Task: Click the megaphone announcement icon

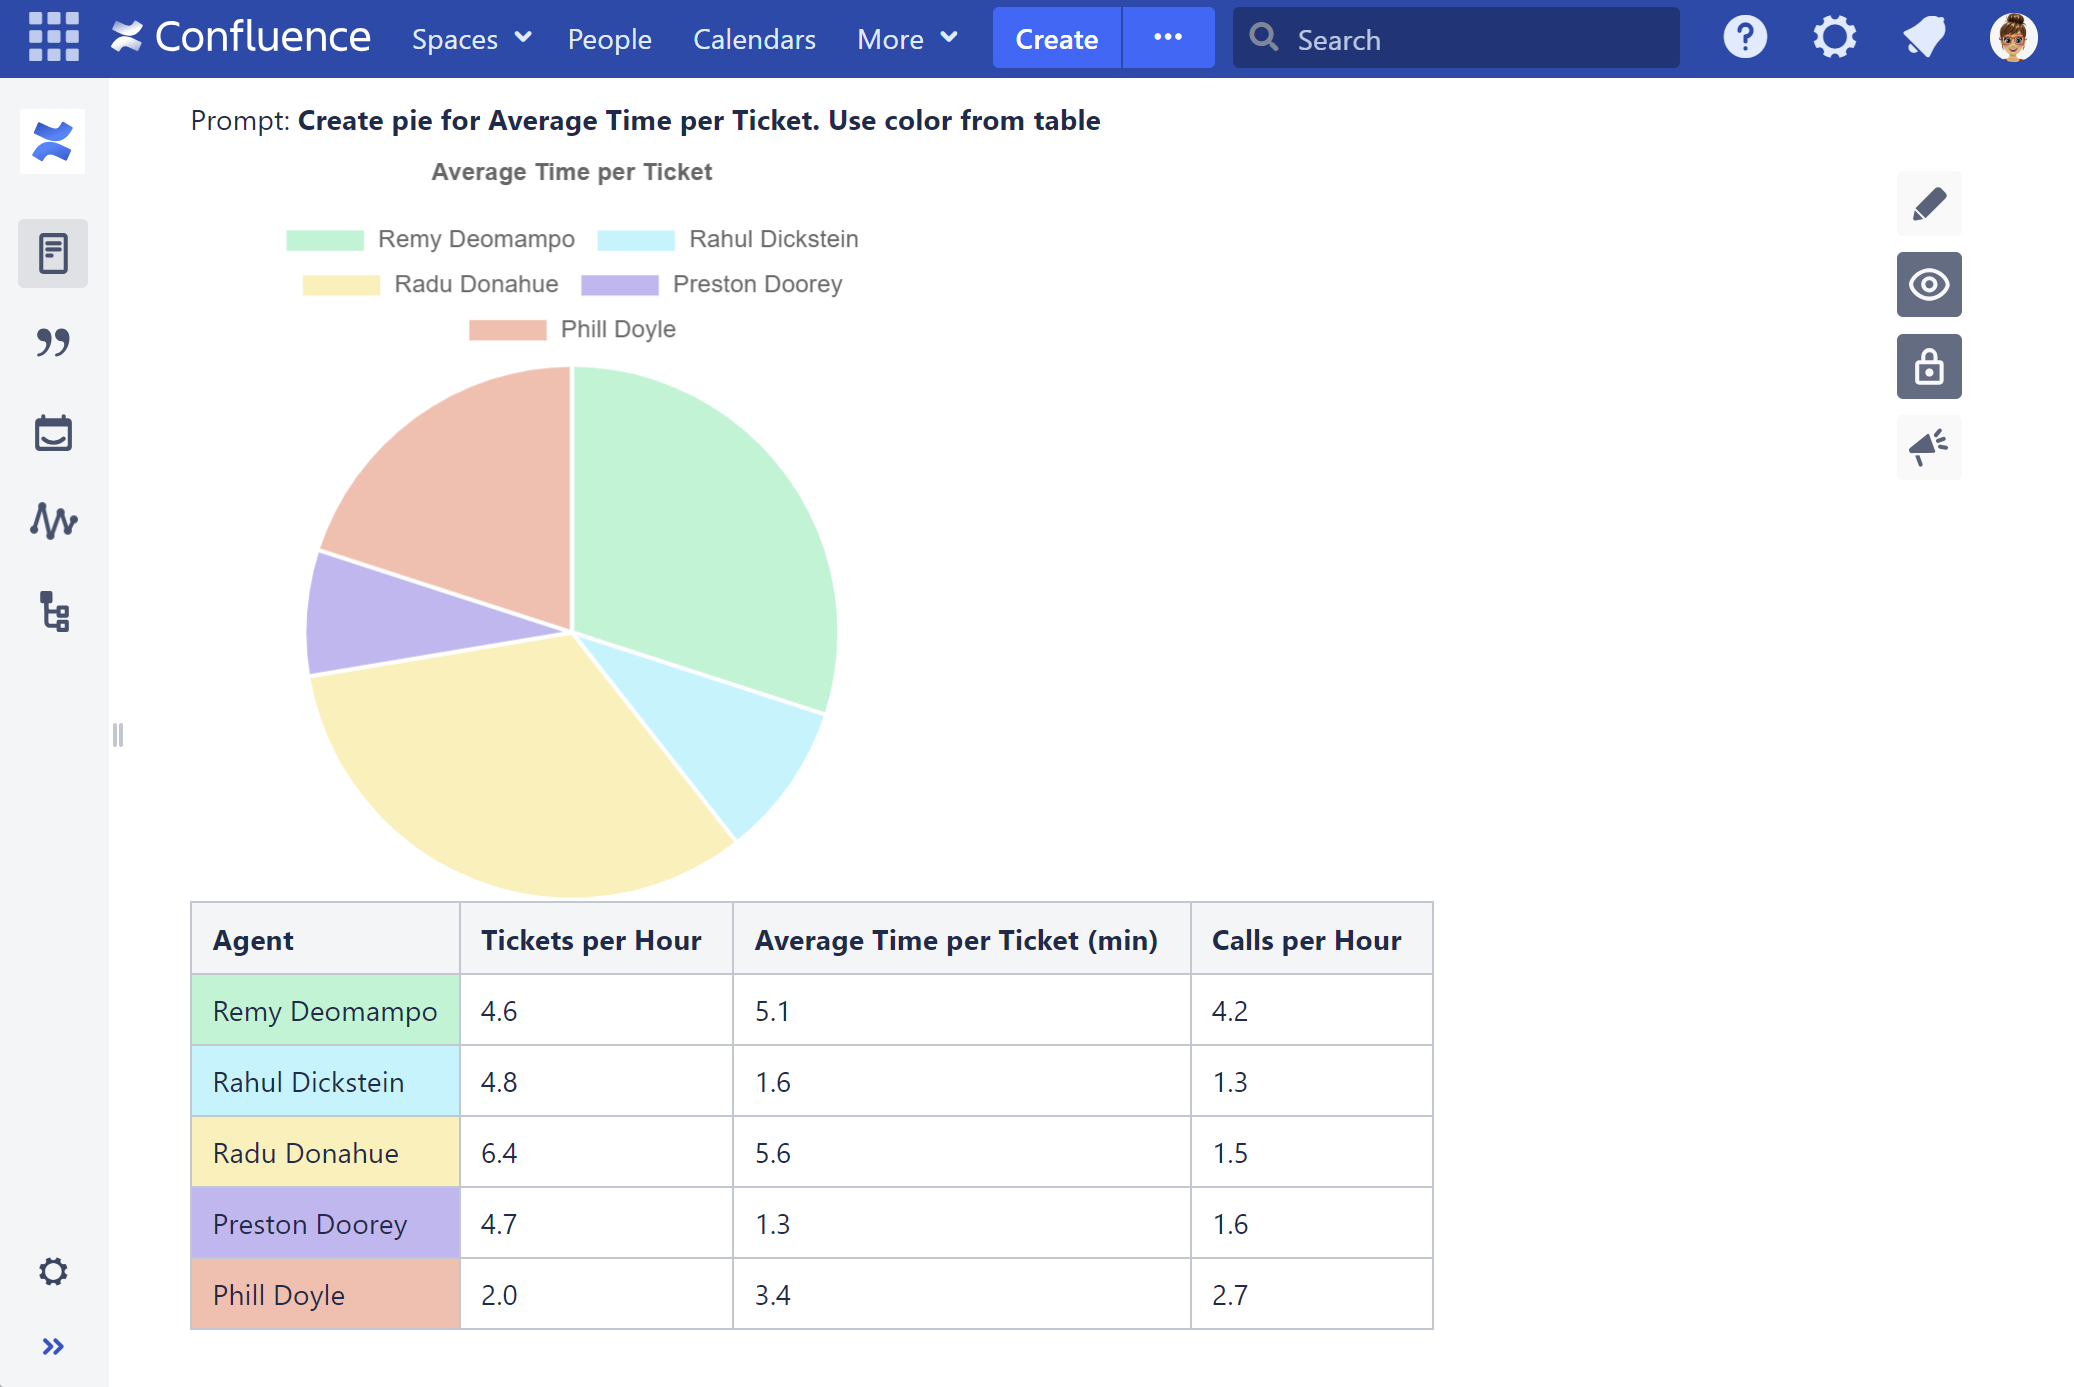Action: [x=1928, y=448]
